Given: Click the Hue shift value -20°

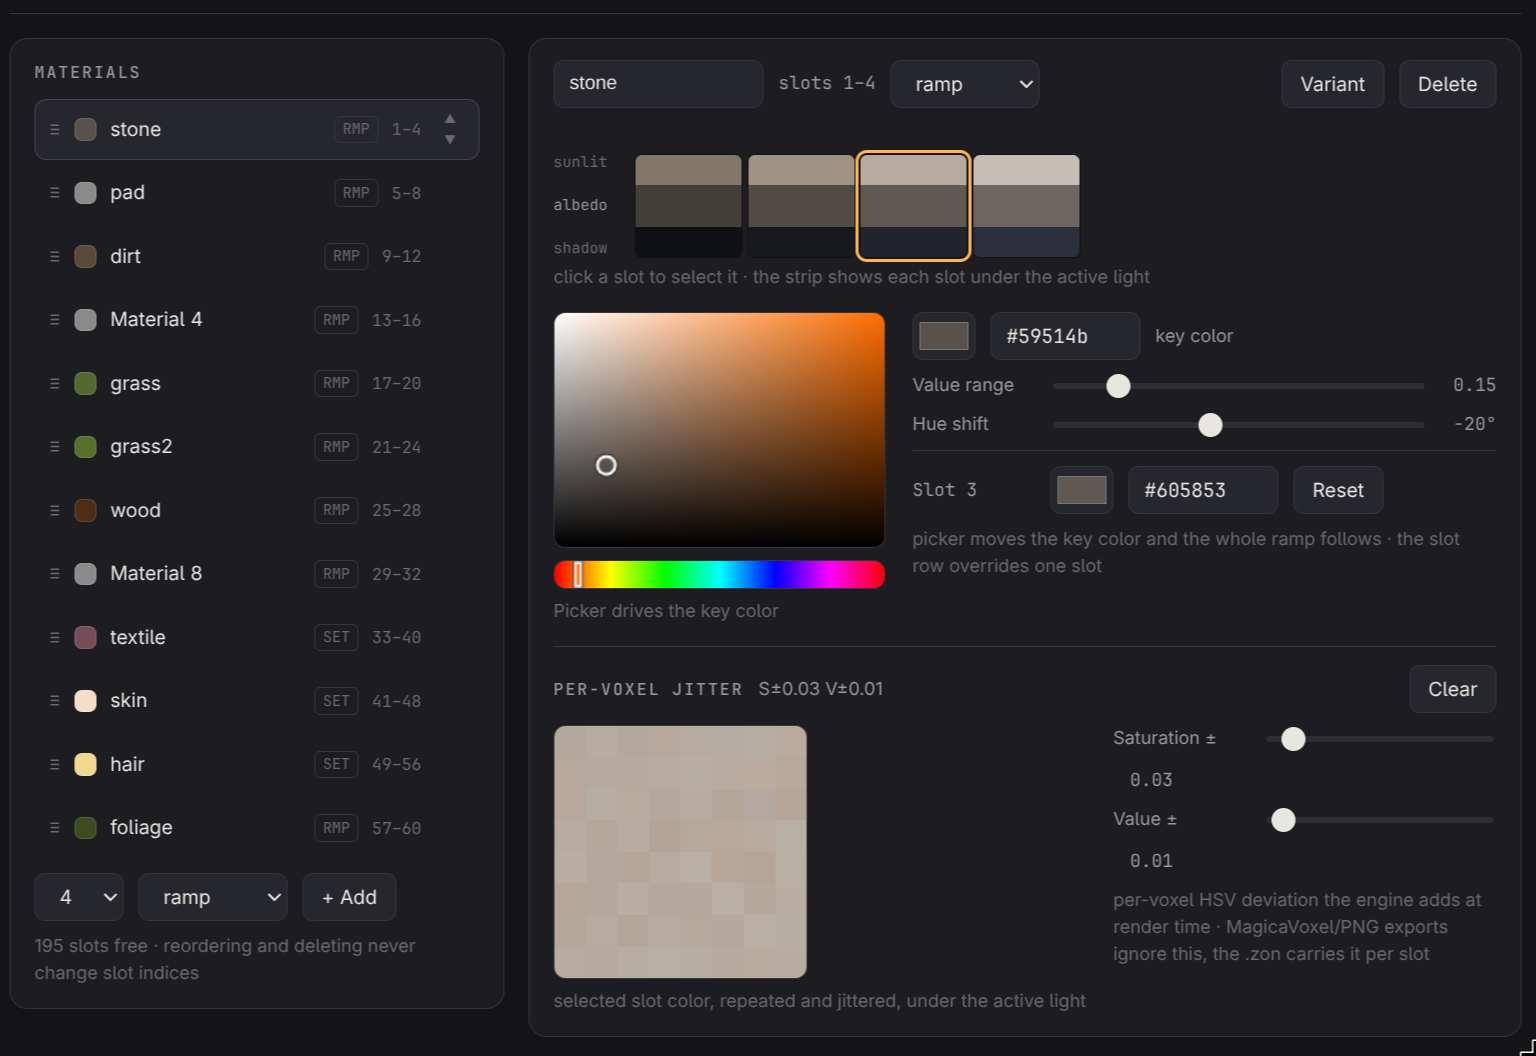Looking at the screenshot, I should pyautogui.click(x=1474, y=424).
